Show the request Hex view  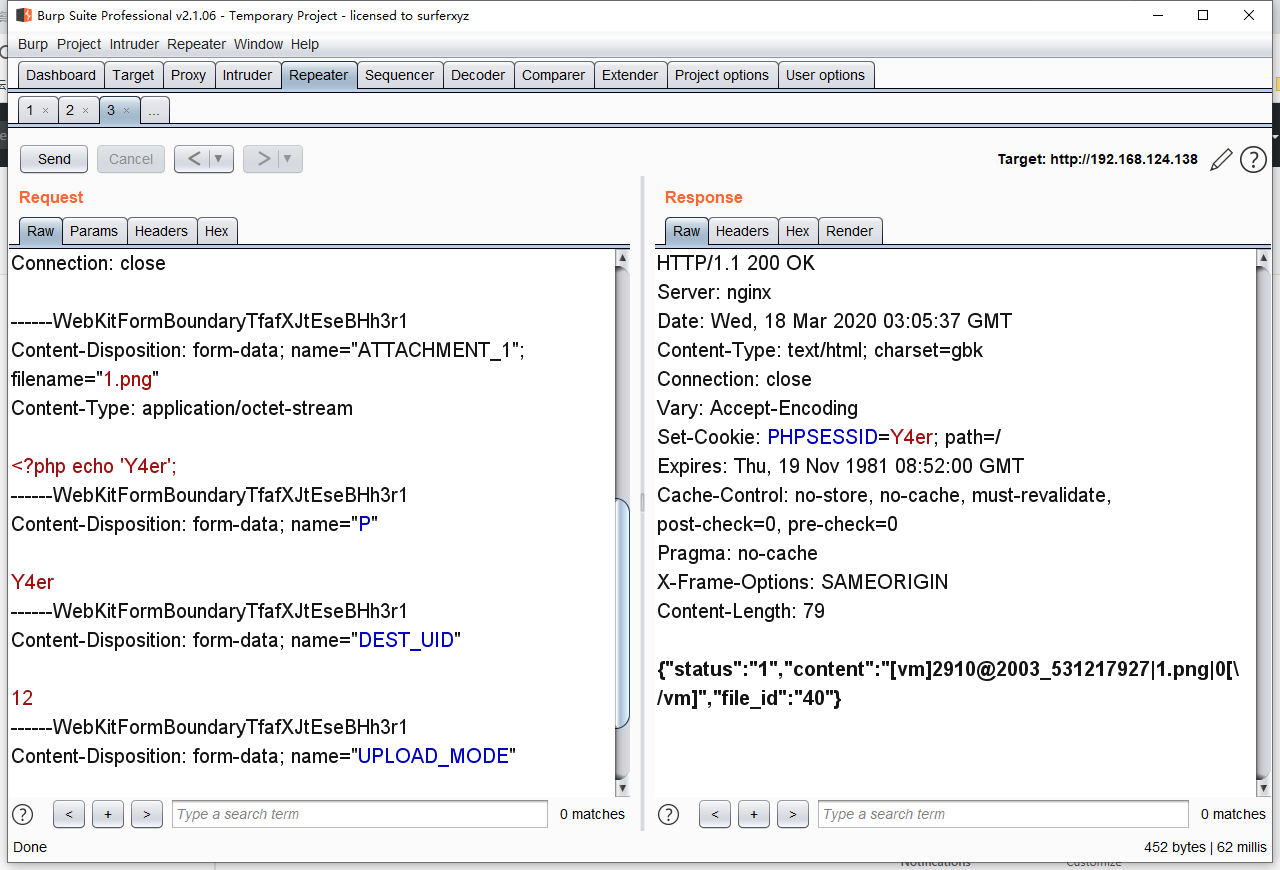coord(217,231)
